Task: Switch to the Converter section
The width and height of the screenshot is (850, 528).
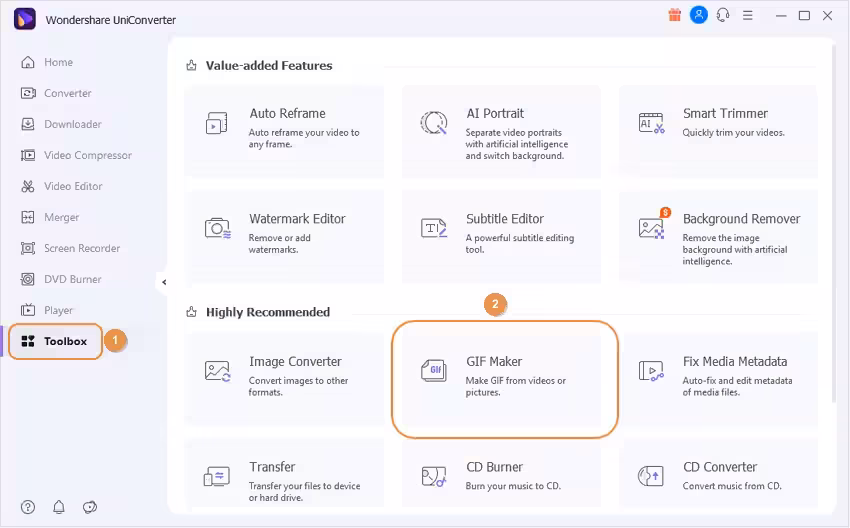Action: pos(67,93)
